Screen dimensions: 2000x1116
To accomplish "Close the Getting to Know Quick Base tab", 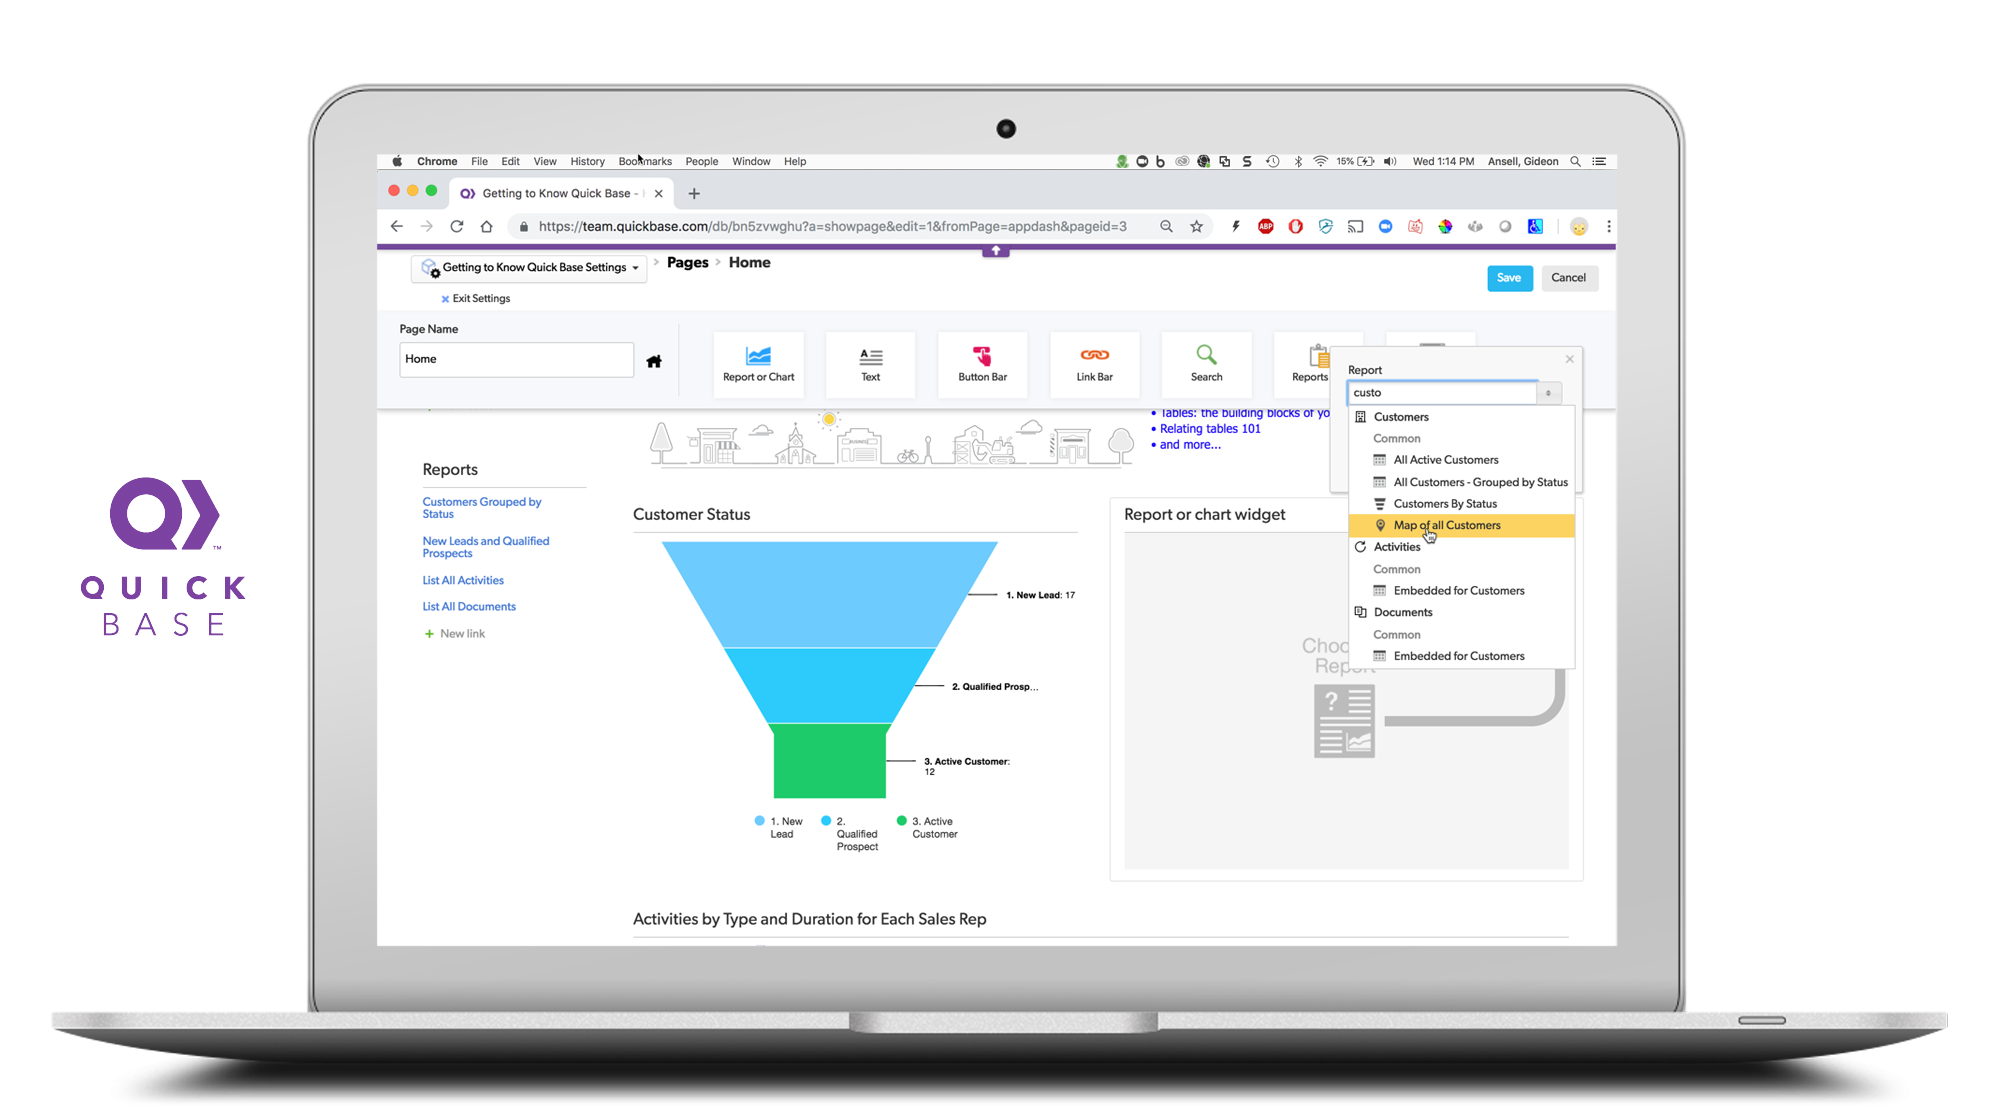I will coord(658,193).
